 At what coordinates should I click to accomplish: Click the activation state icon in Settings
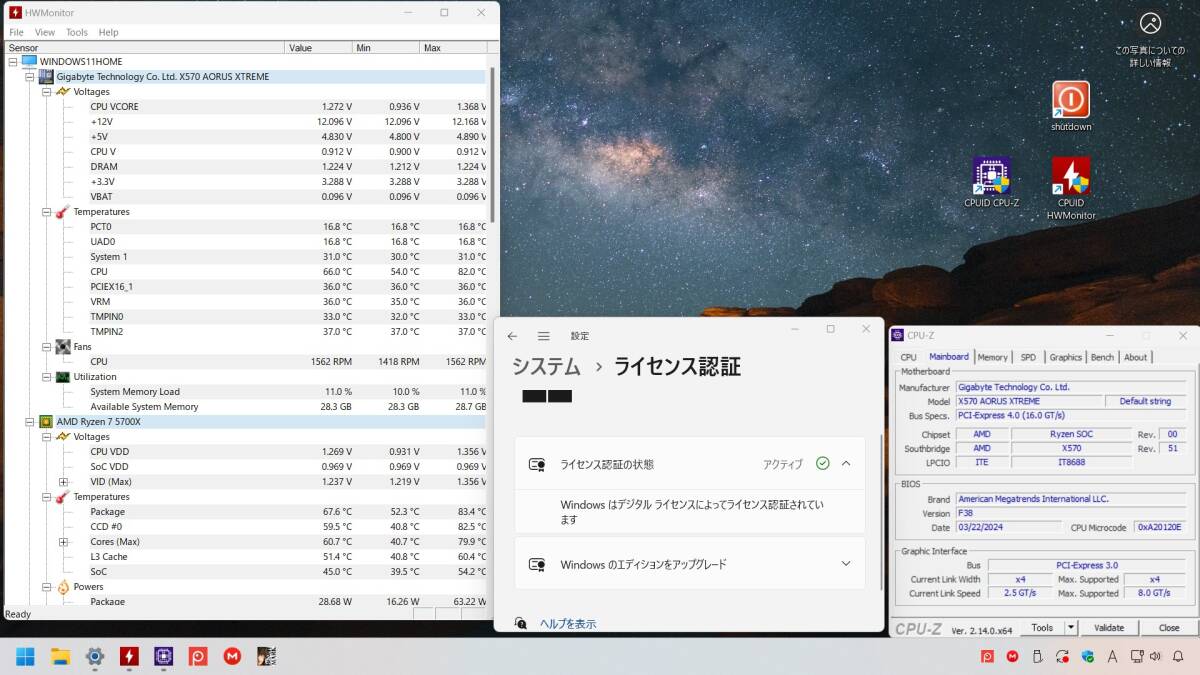point(537,464)
